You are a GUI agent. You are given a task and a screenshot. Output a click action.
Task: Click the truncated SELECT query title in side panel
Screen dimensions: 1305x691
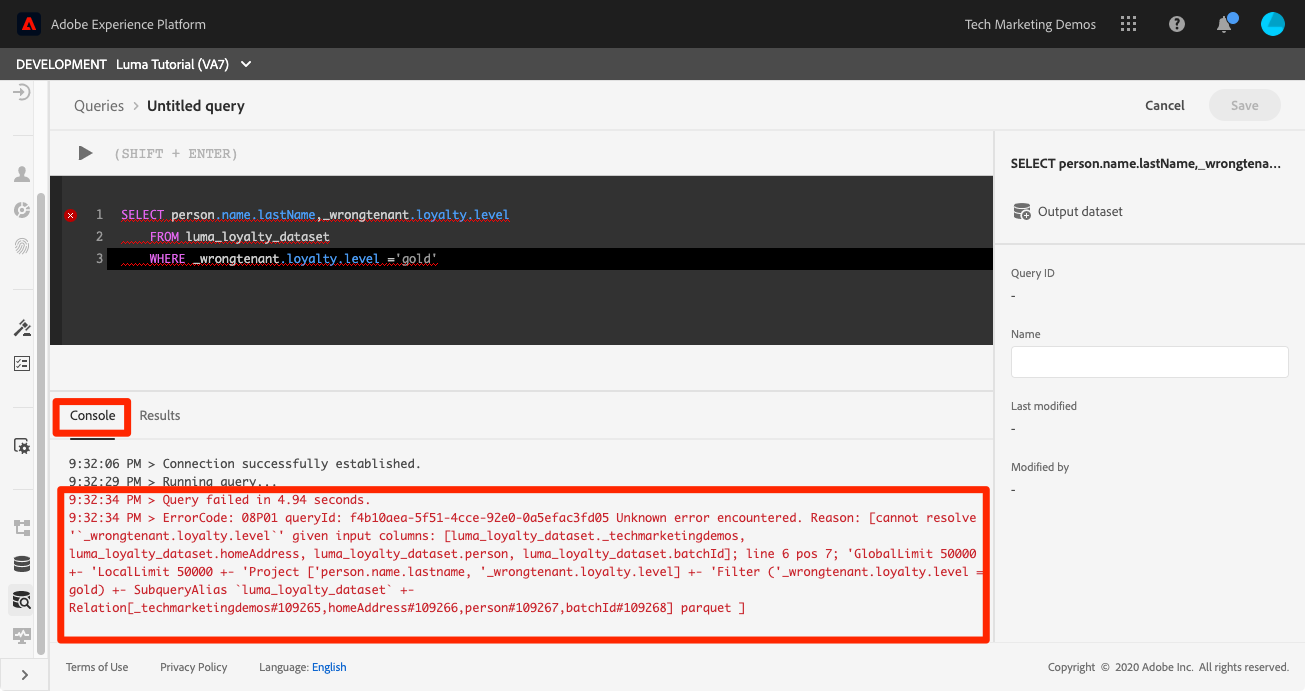[1146, 163]
